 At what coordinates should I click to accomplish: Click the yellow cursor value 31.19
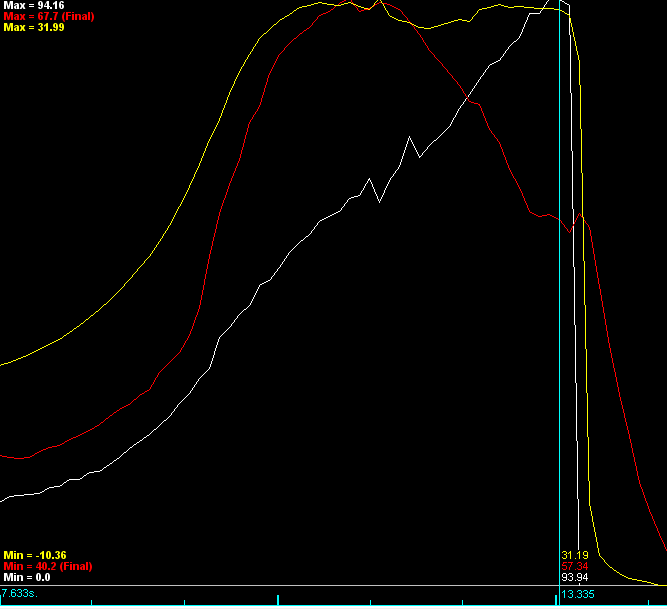click(575, 555)
